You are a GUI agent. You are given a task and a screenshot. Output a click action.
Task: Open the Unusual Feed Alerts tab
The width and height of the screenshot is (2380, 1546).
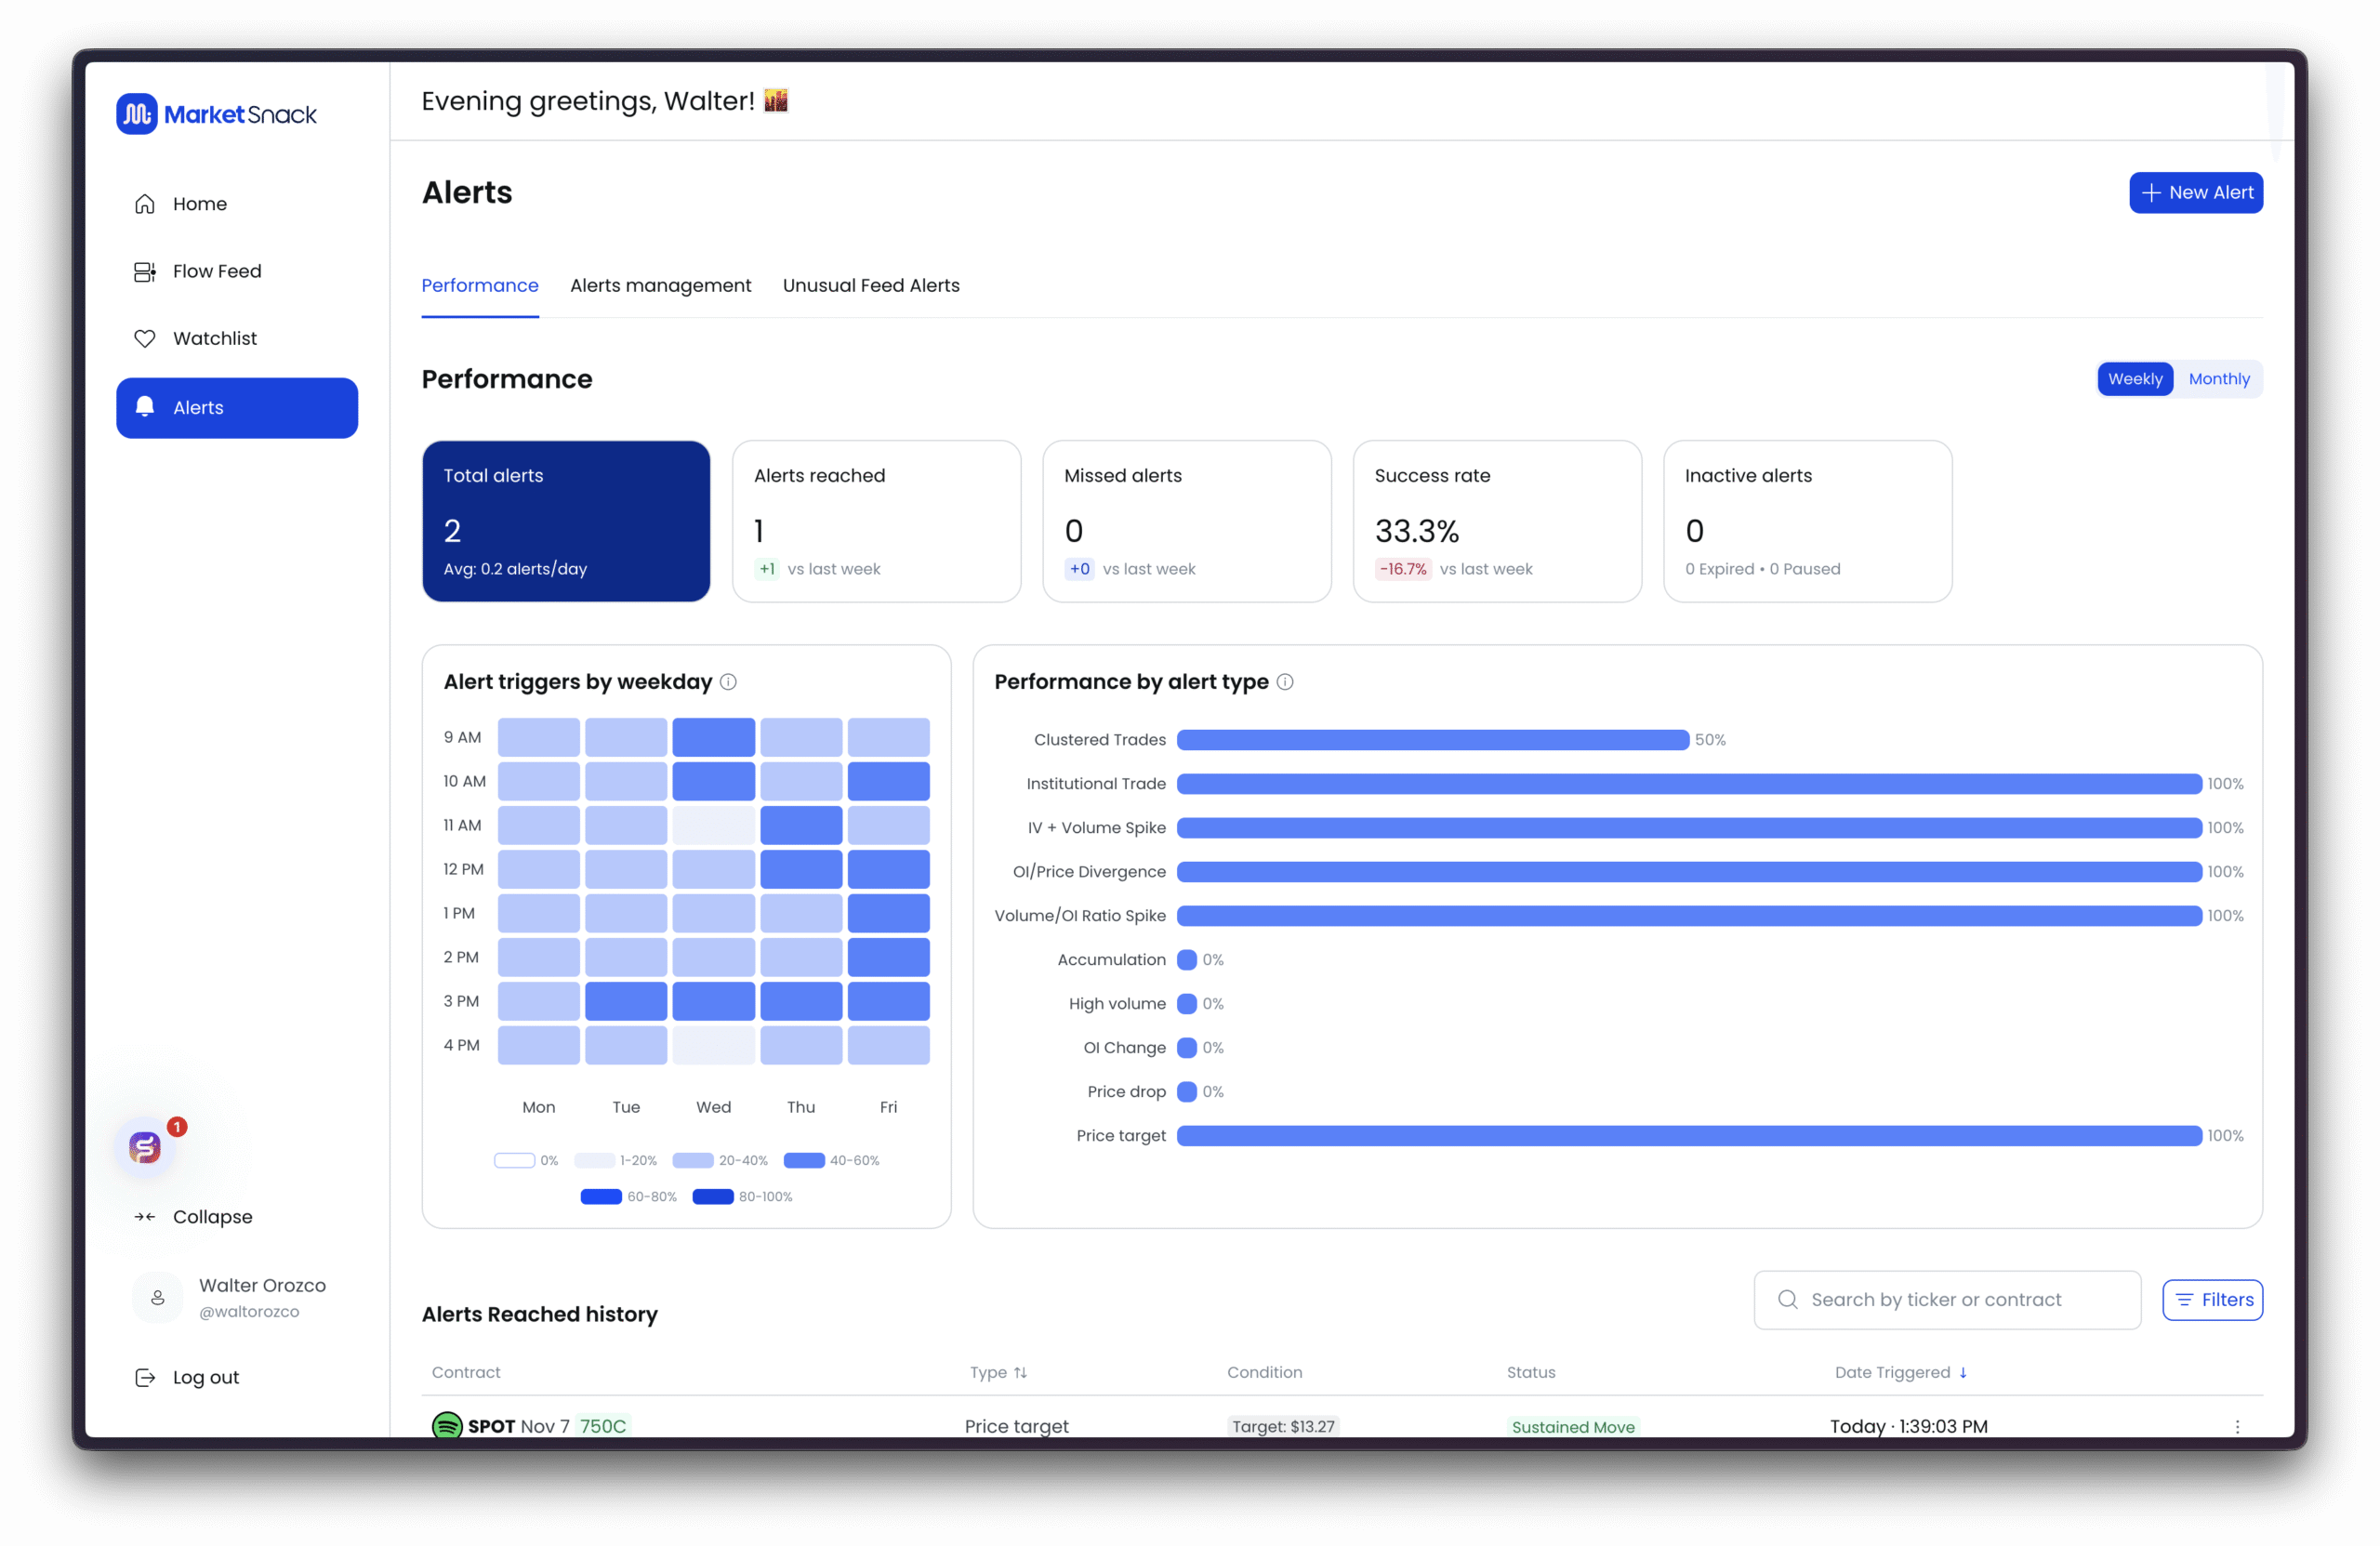click(870, 285)
